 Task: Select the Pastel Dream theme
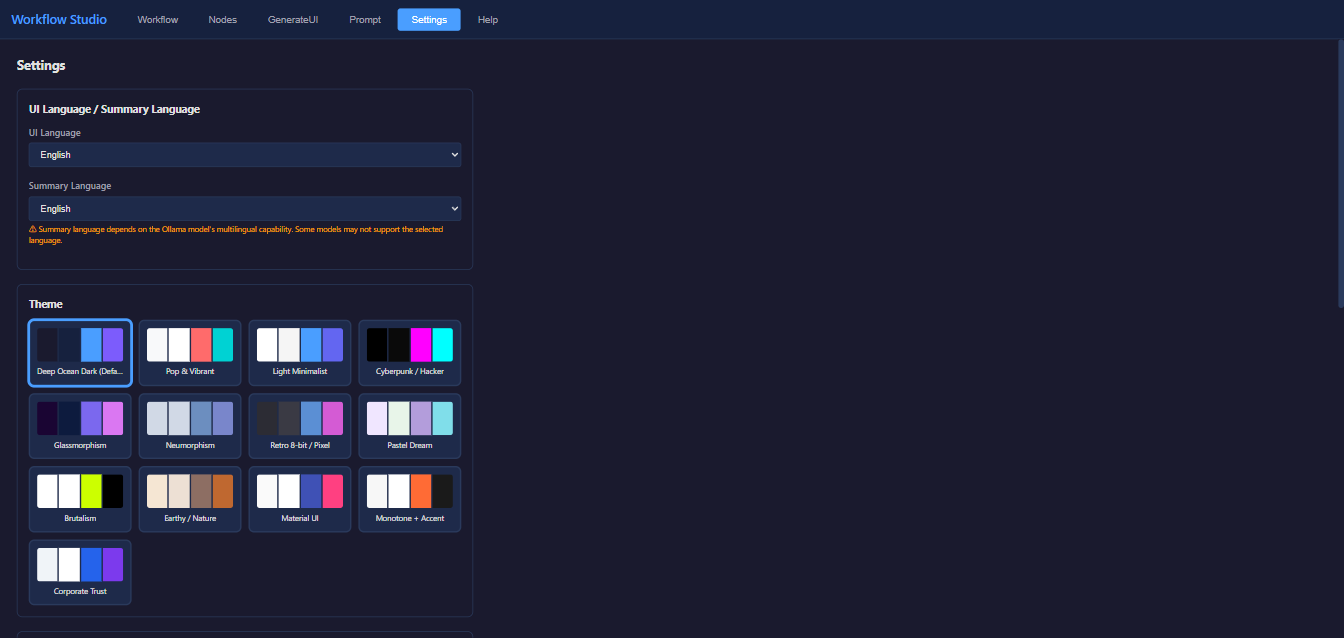click(x=410, y=426)
